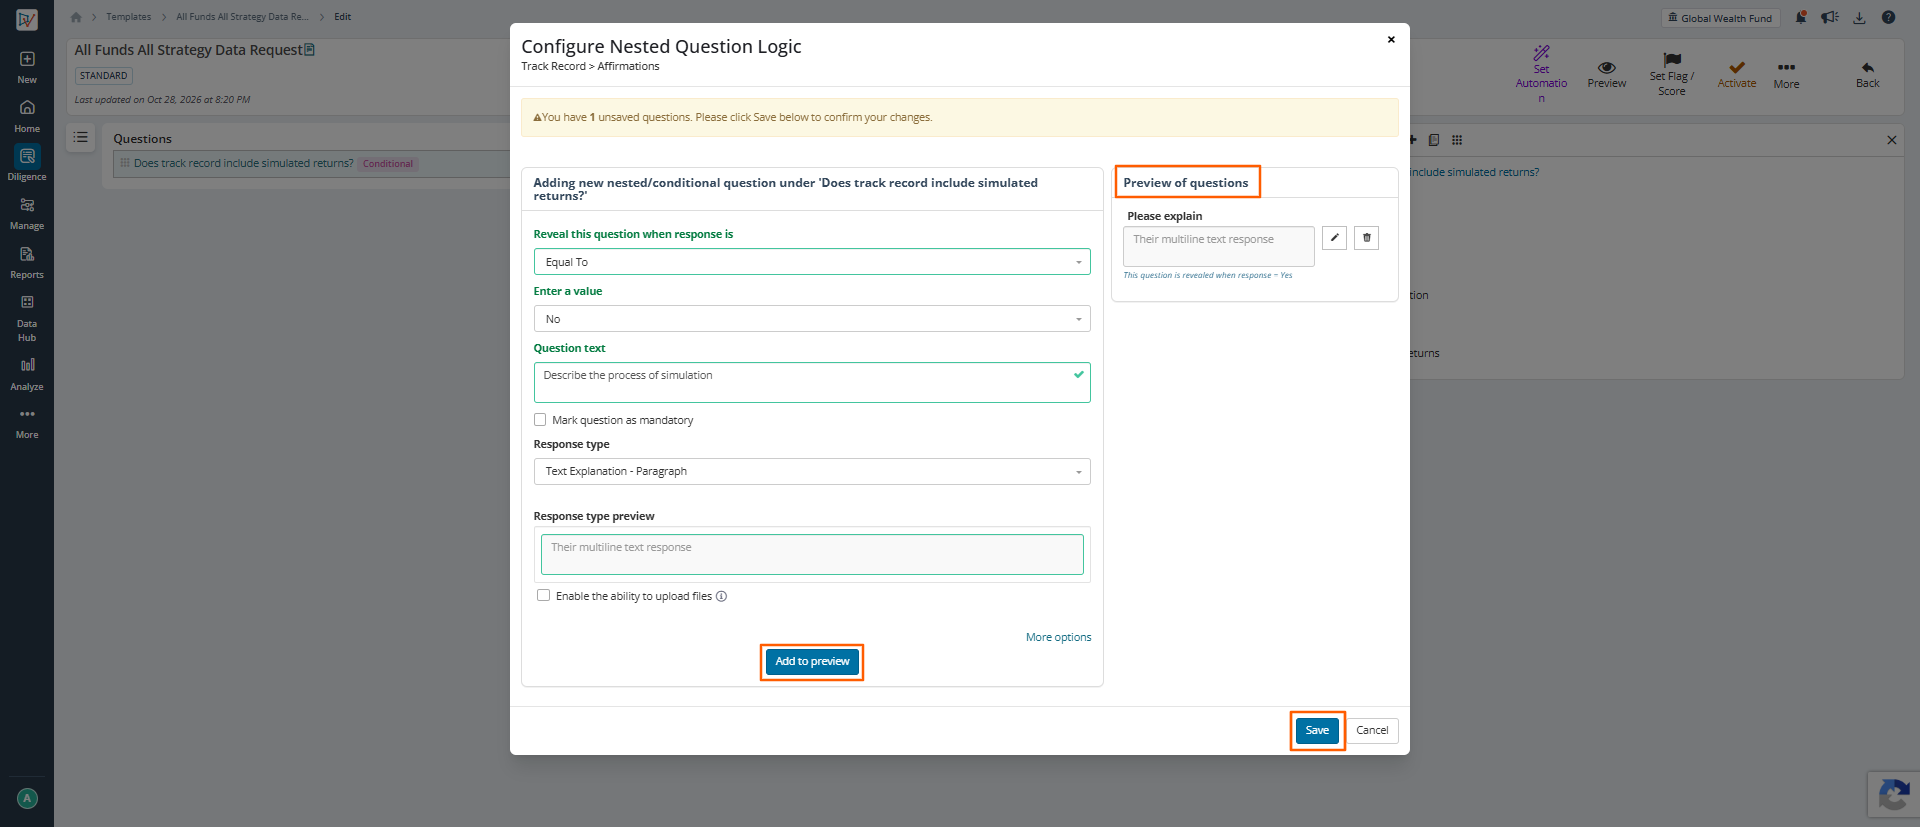1920x827 pixels.
Task: Click the Question text field
Action: click(x=812, y=383)
